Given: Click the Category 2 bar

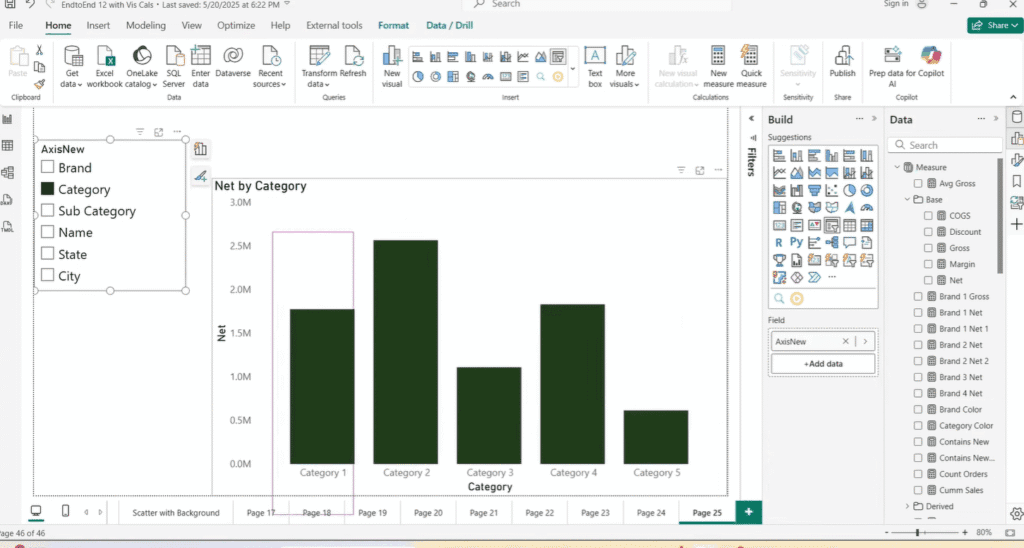Looking at the screenshot, I should pyautogui.click(x=406, y=352).
